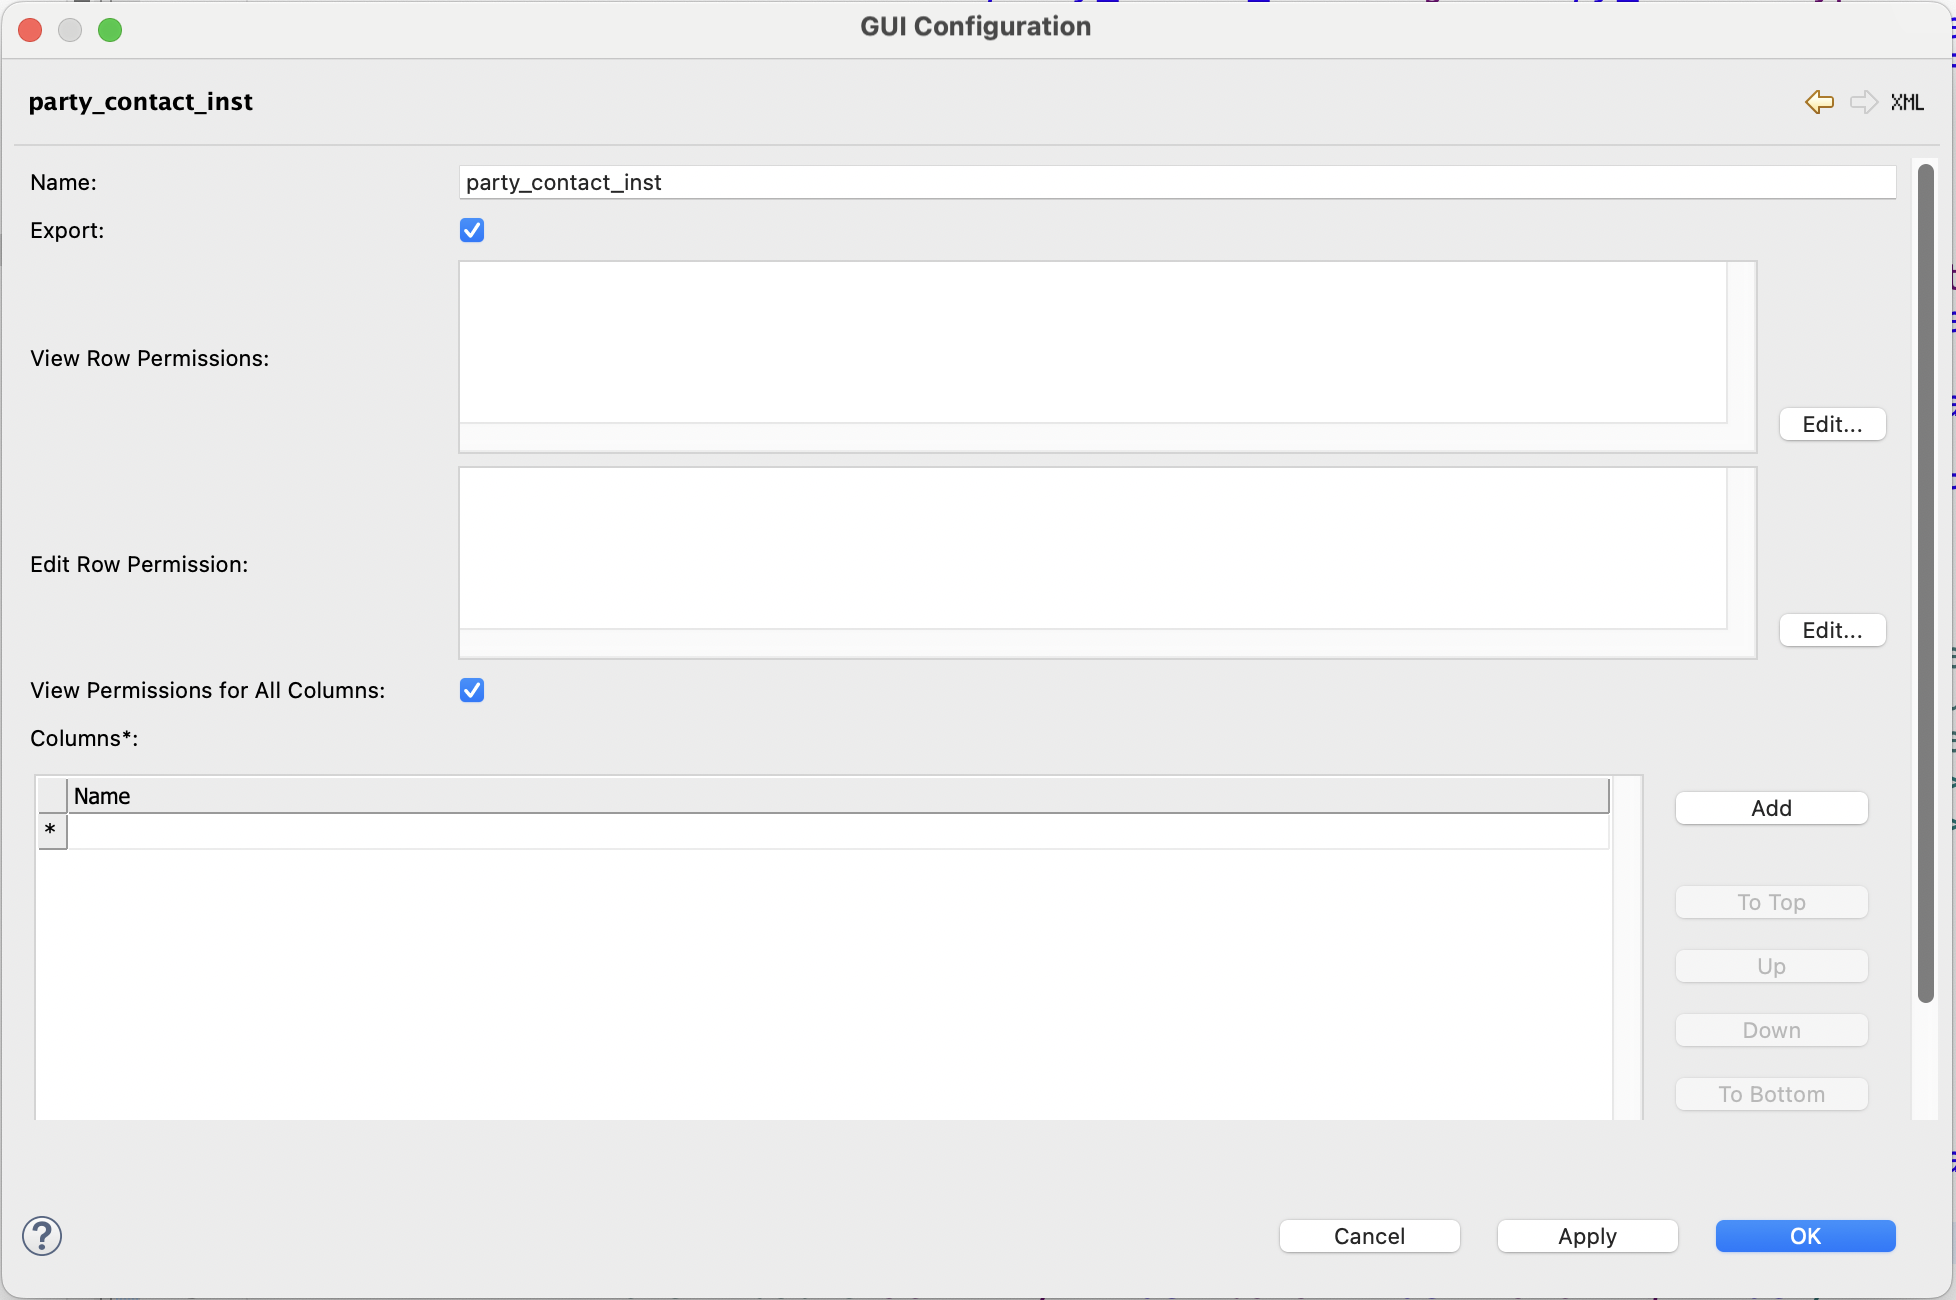Select the asterisk row in Columns table

point(51,831)
